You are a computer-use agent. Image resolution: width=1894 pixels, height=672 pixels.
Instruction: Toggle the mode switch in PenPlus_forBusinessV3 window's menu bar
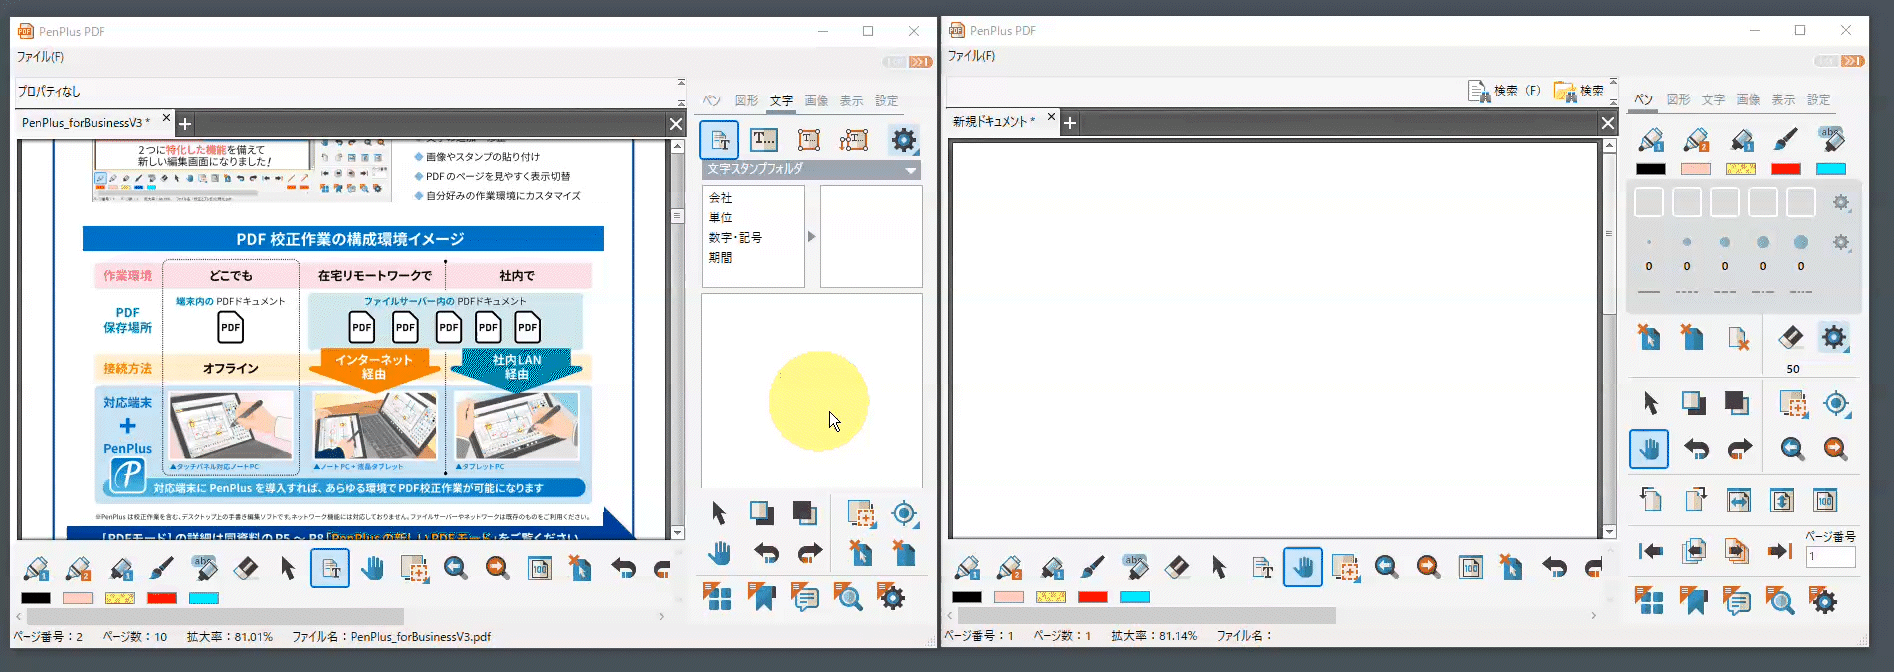[x=908, y=62]
